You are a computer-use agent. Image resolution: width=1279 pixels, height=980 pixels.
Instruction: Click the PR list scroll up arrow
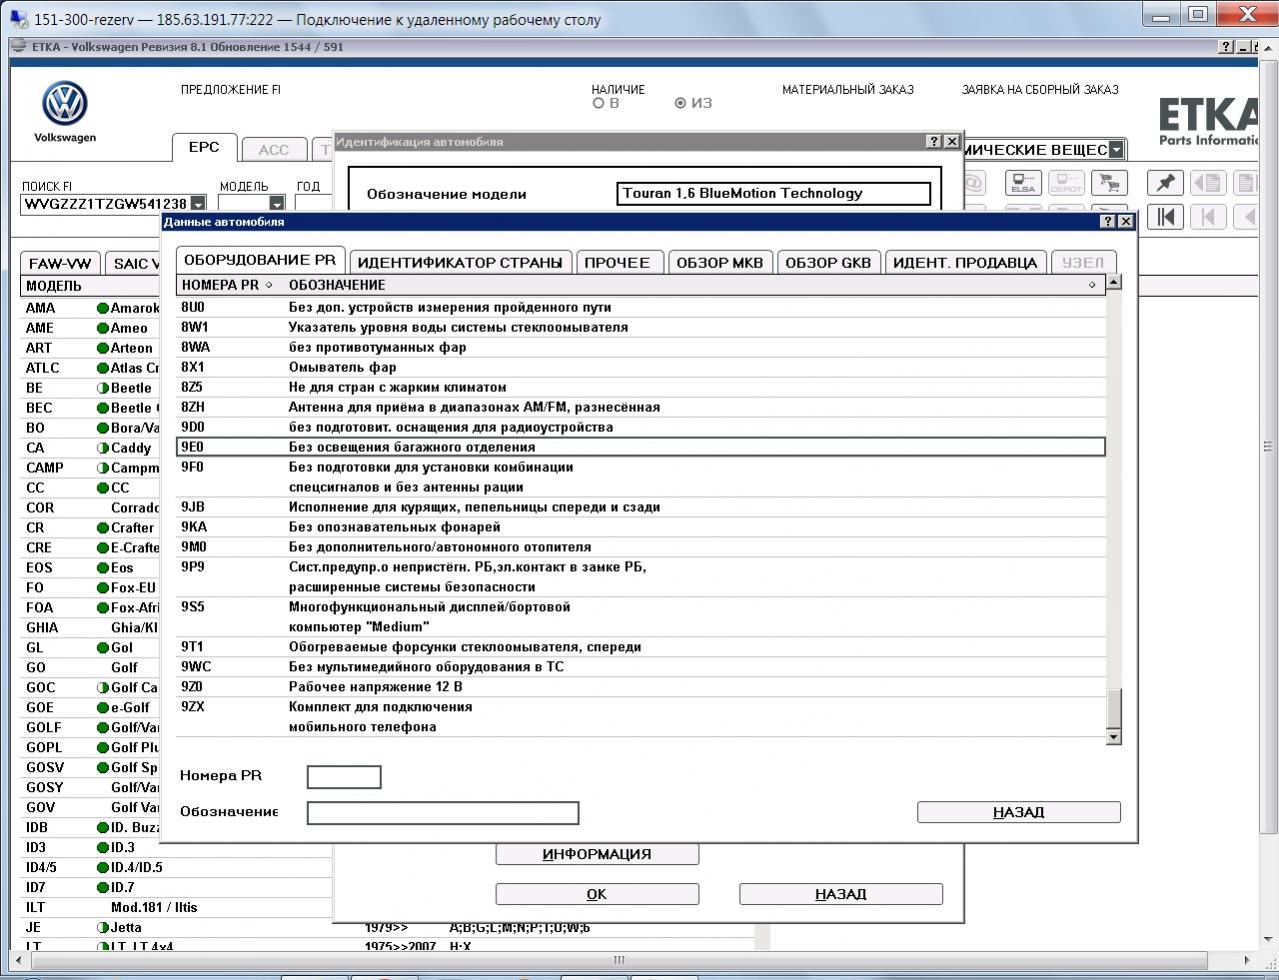pos(1114,282)
